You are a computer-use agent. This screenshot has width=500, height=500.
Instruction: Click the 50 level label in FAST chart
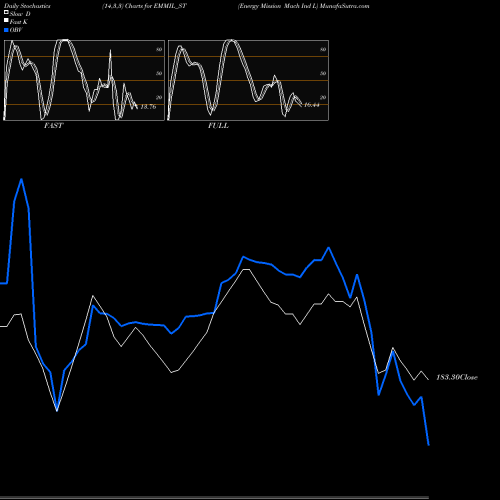pyautogui.click(x=159, y=73)
